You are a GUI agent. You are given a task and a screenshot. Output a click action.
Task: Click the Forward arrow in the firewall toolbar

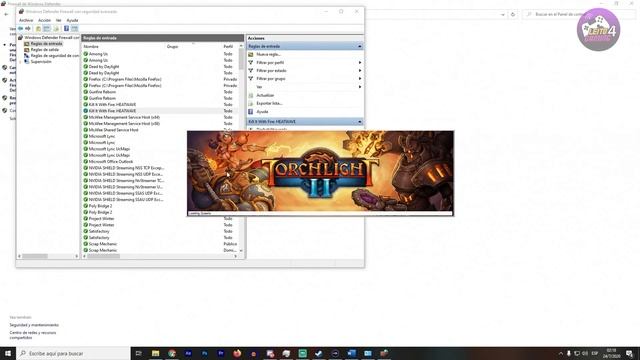click(28, 29)
